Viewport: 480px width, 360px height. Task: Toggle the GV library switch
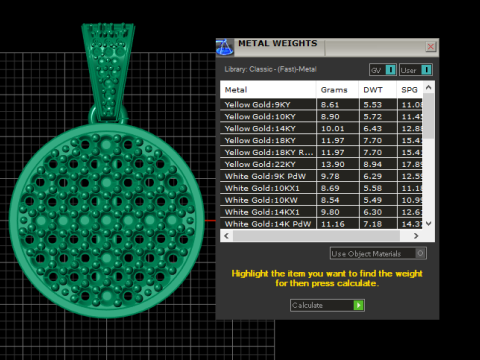(x=383, y=70)
